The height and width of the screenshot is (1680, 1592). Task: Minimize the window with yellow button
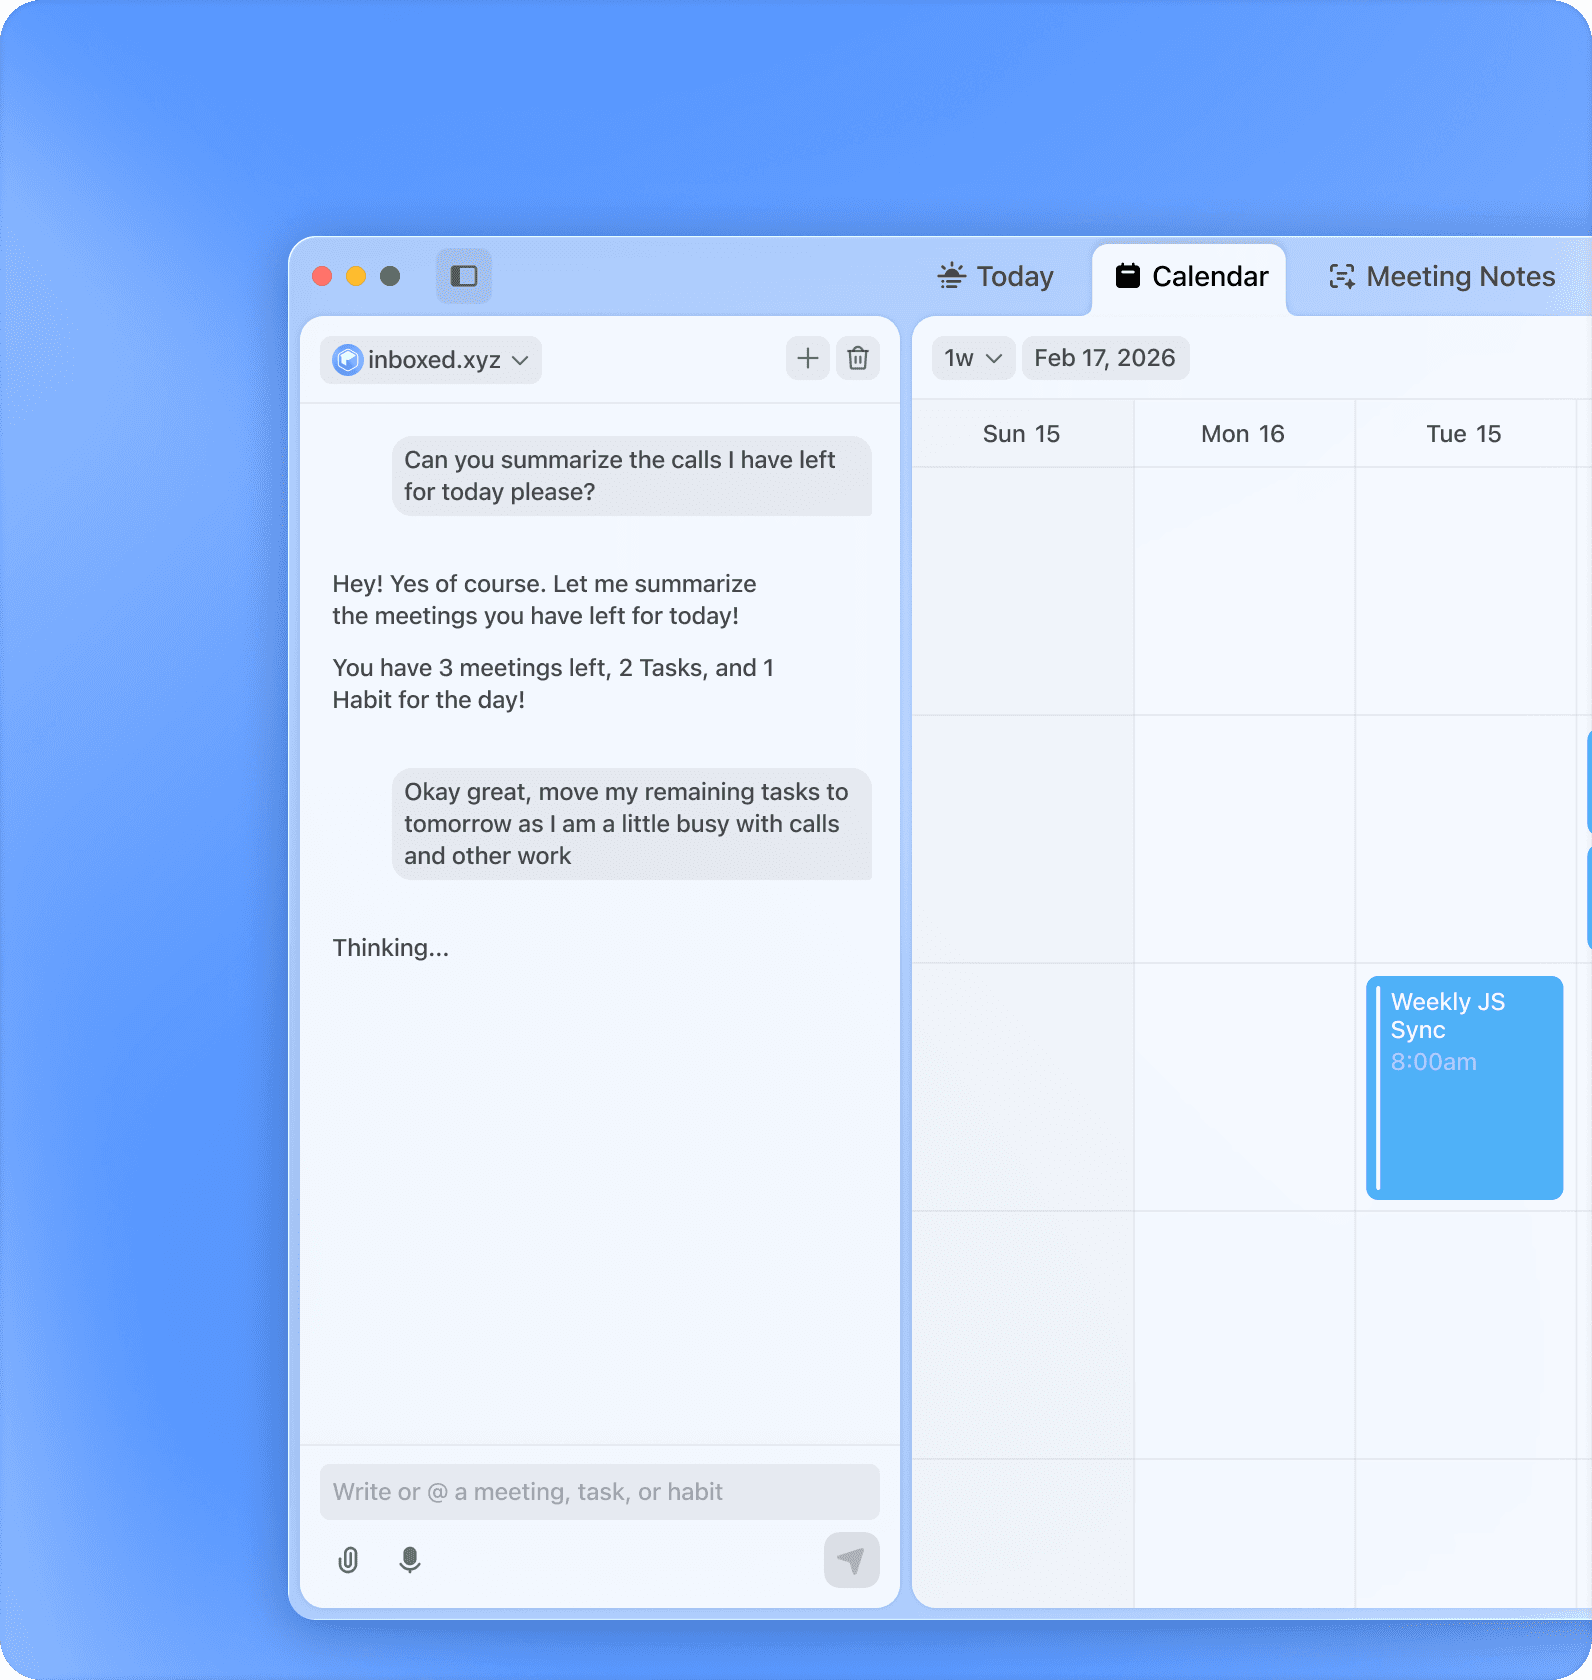click(356, 276)
